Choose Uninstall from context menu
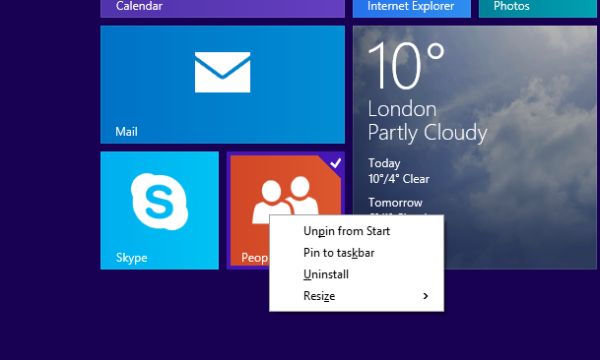The image size is (600, 360). 357,274
